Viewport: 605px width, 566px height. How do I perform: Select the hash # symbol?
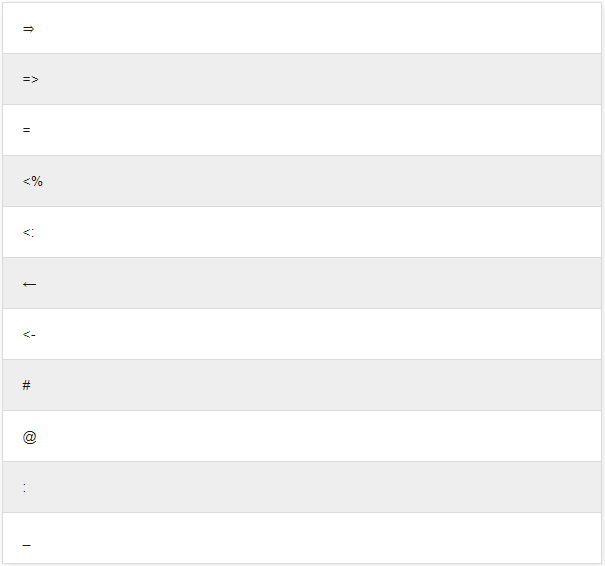pyautogui.click(x=26, y=385)
